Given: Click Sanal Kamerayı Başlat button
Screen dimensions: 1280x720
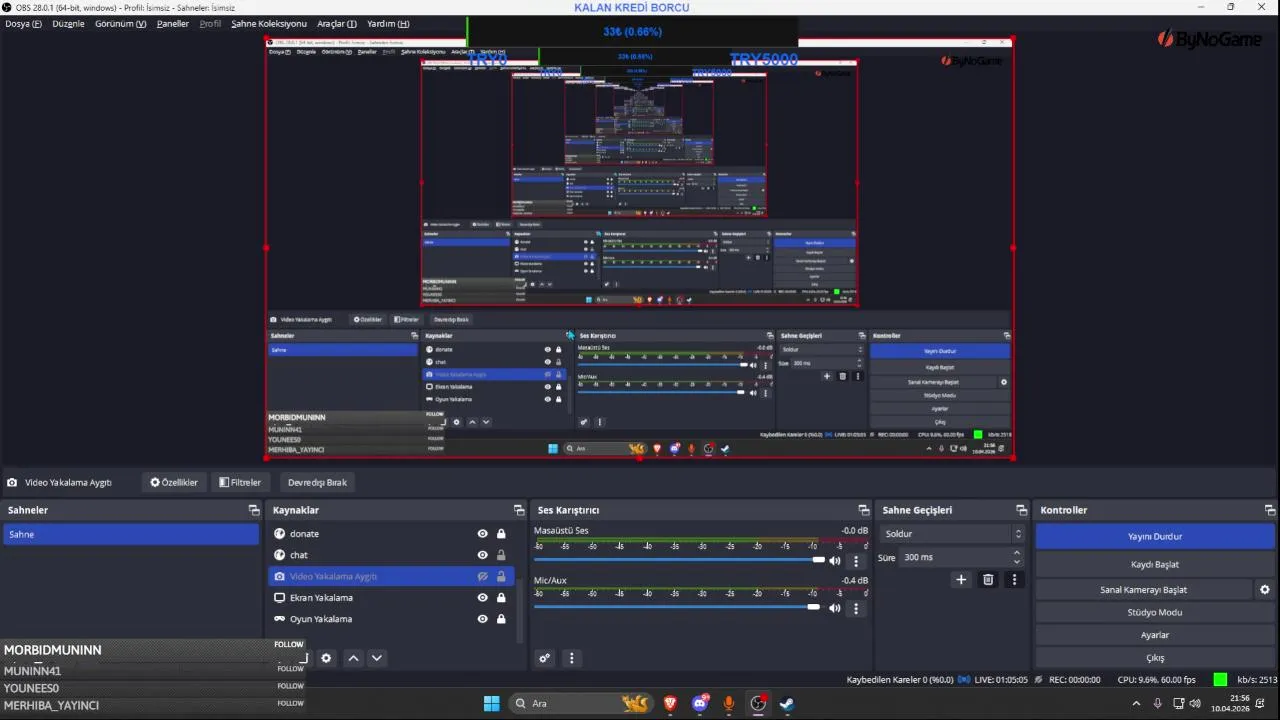Looking at the screenshot, I should click(x=1144, y=590).
